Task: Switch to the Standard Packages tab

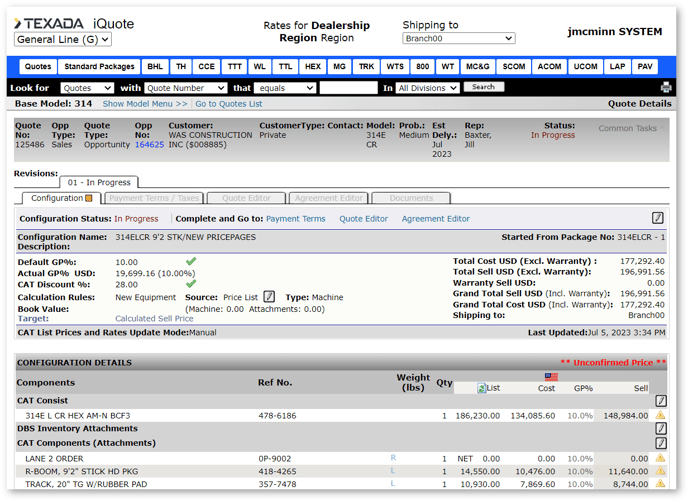Action: [99, 67]
